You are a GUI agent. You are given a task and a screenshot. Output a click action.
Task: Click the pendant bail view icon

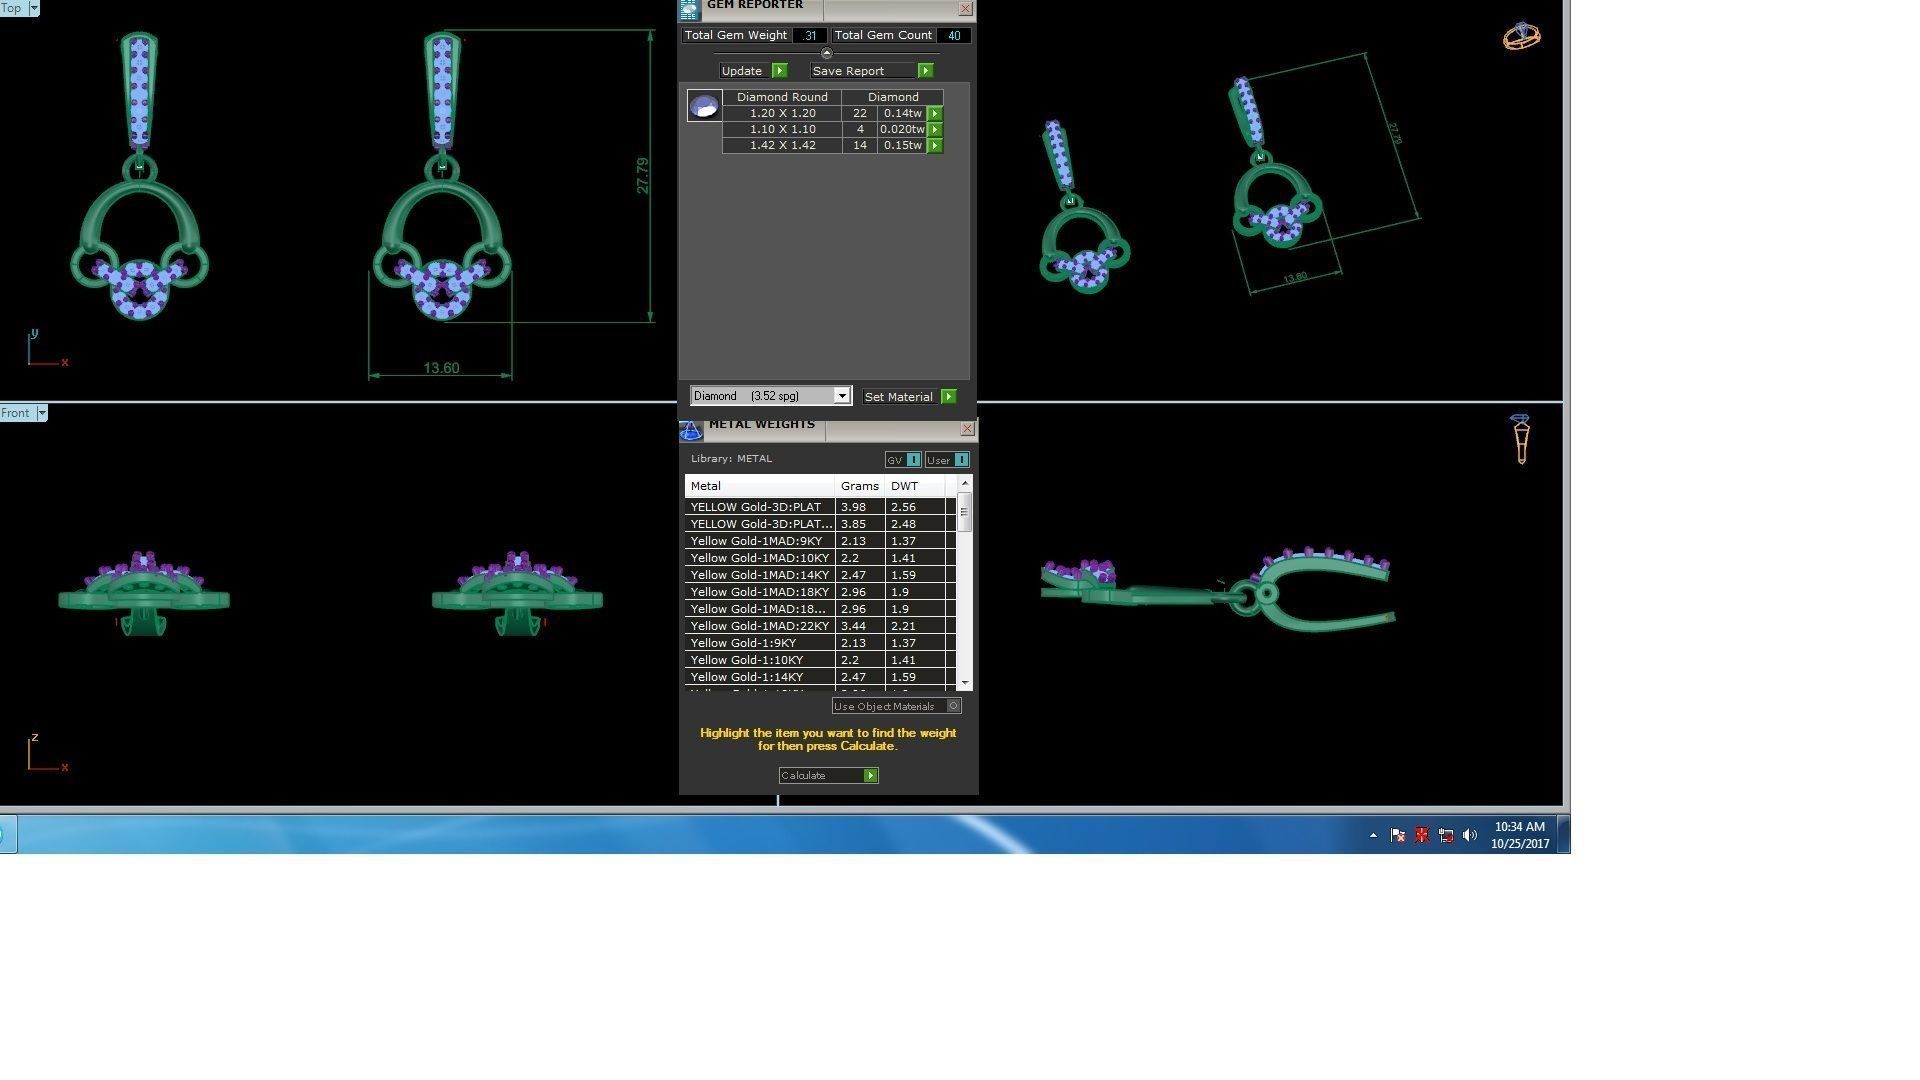coord(1521,439)
